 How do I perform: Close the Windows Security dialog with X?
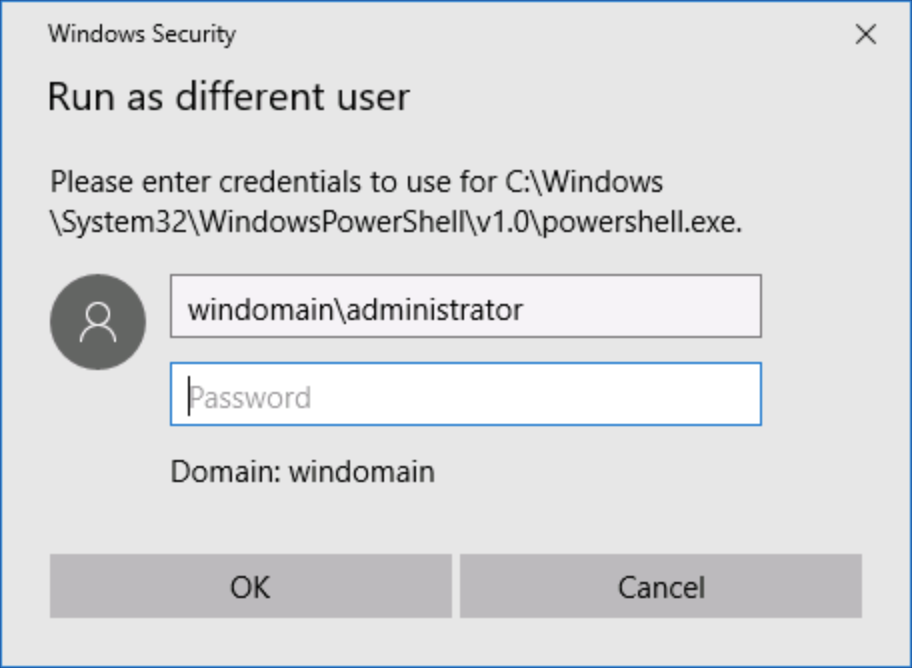[x=865, y=34]
